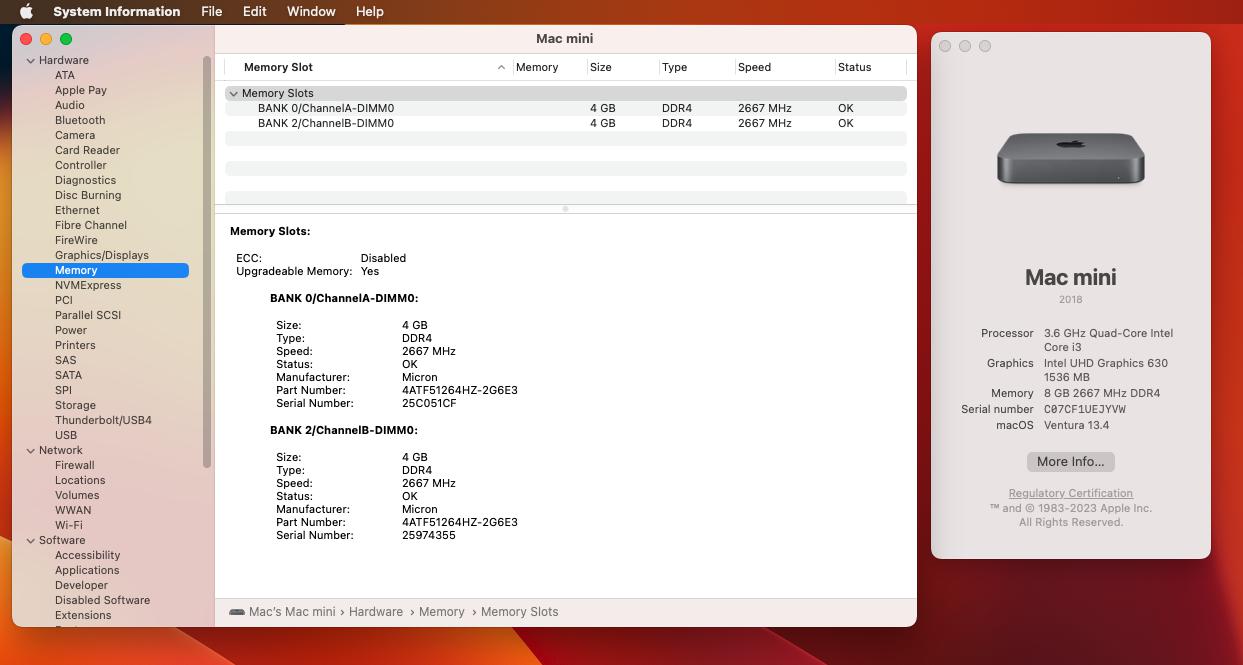Select Controller in the sidebar
The width and height of the screenshot is (1243, 665).
pyautogui.click(x=81, y=165)
